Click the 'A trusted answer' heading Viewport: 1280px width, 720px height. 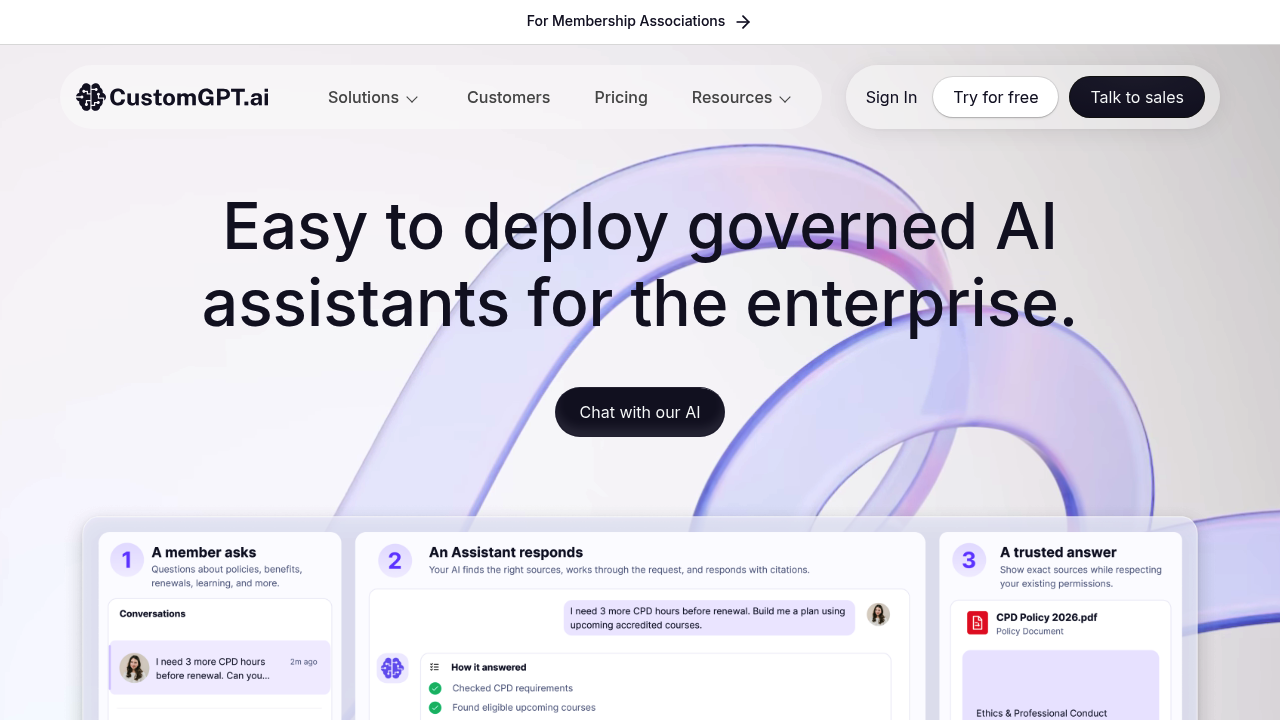tap(1058, 552)
